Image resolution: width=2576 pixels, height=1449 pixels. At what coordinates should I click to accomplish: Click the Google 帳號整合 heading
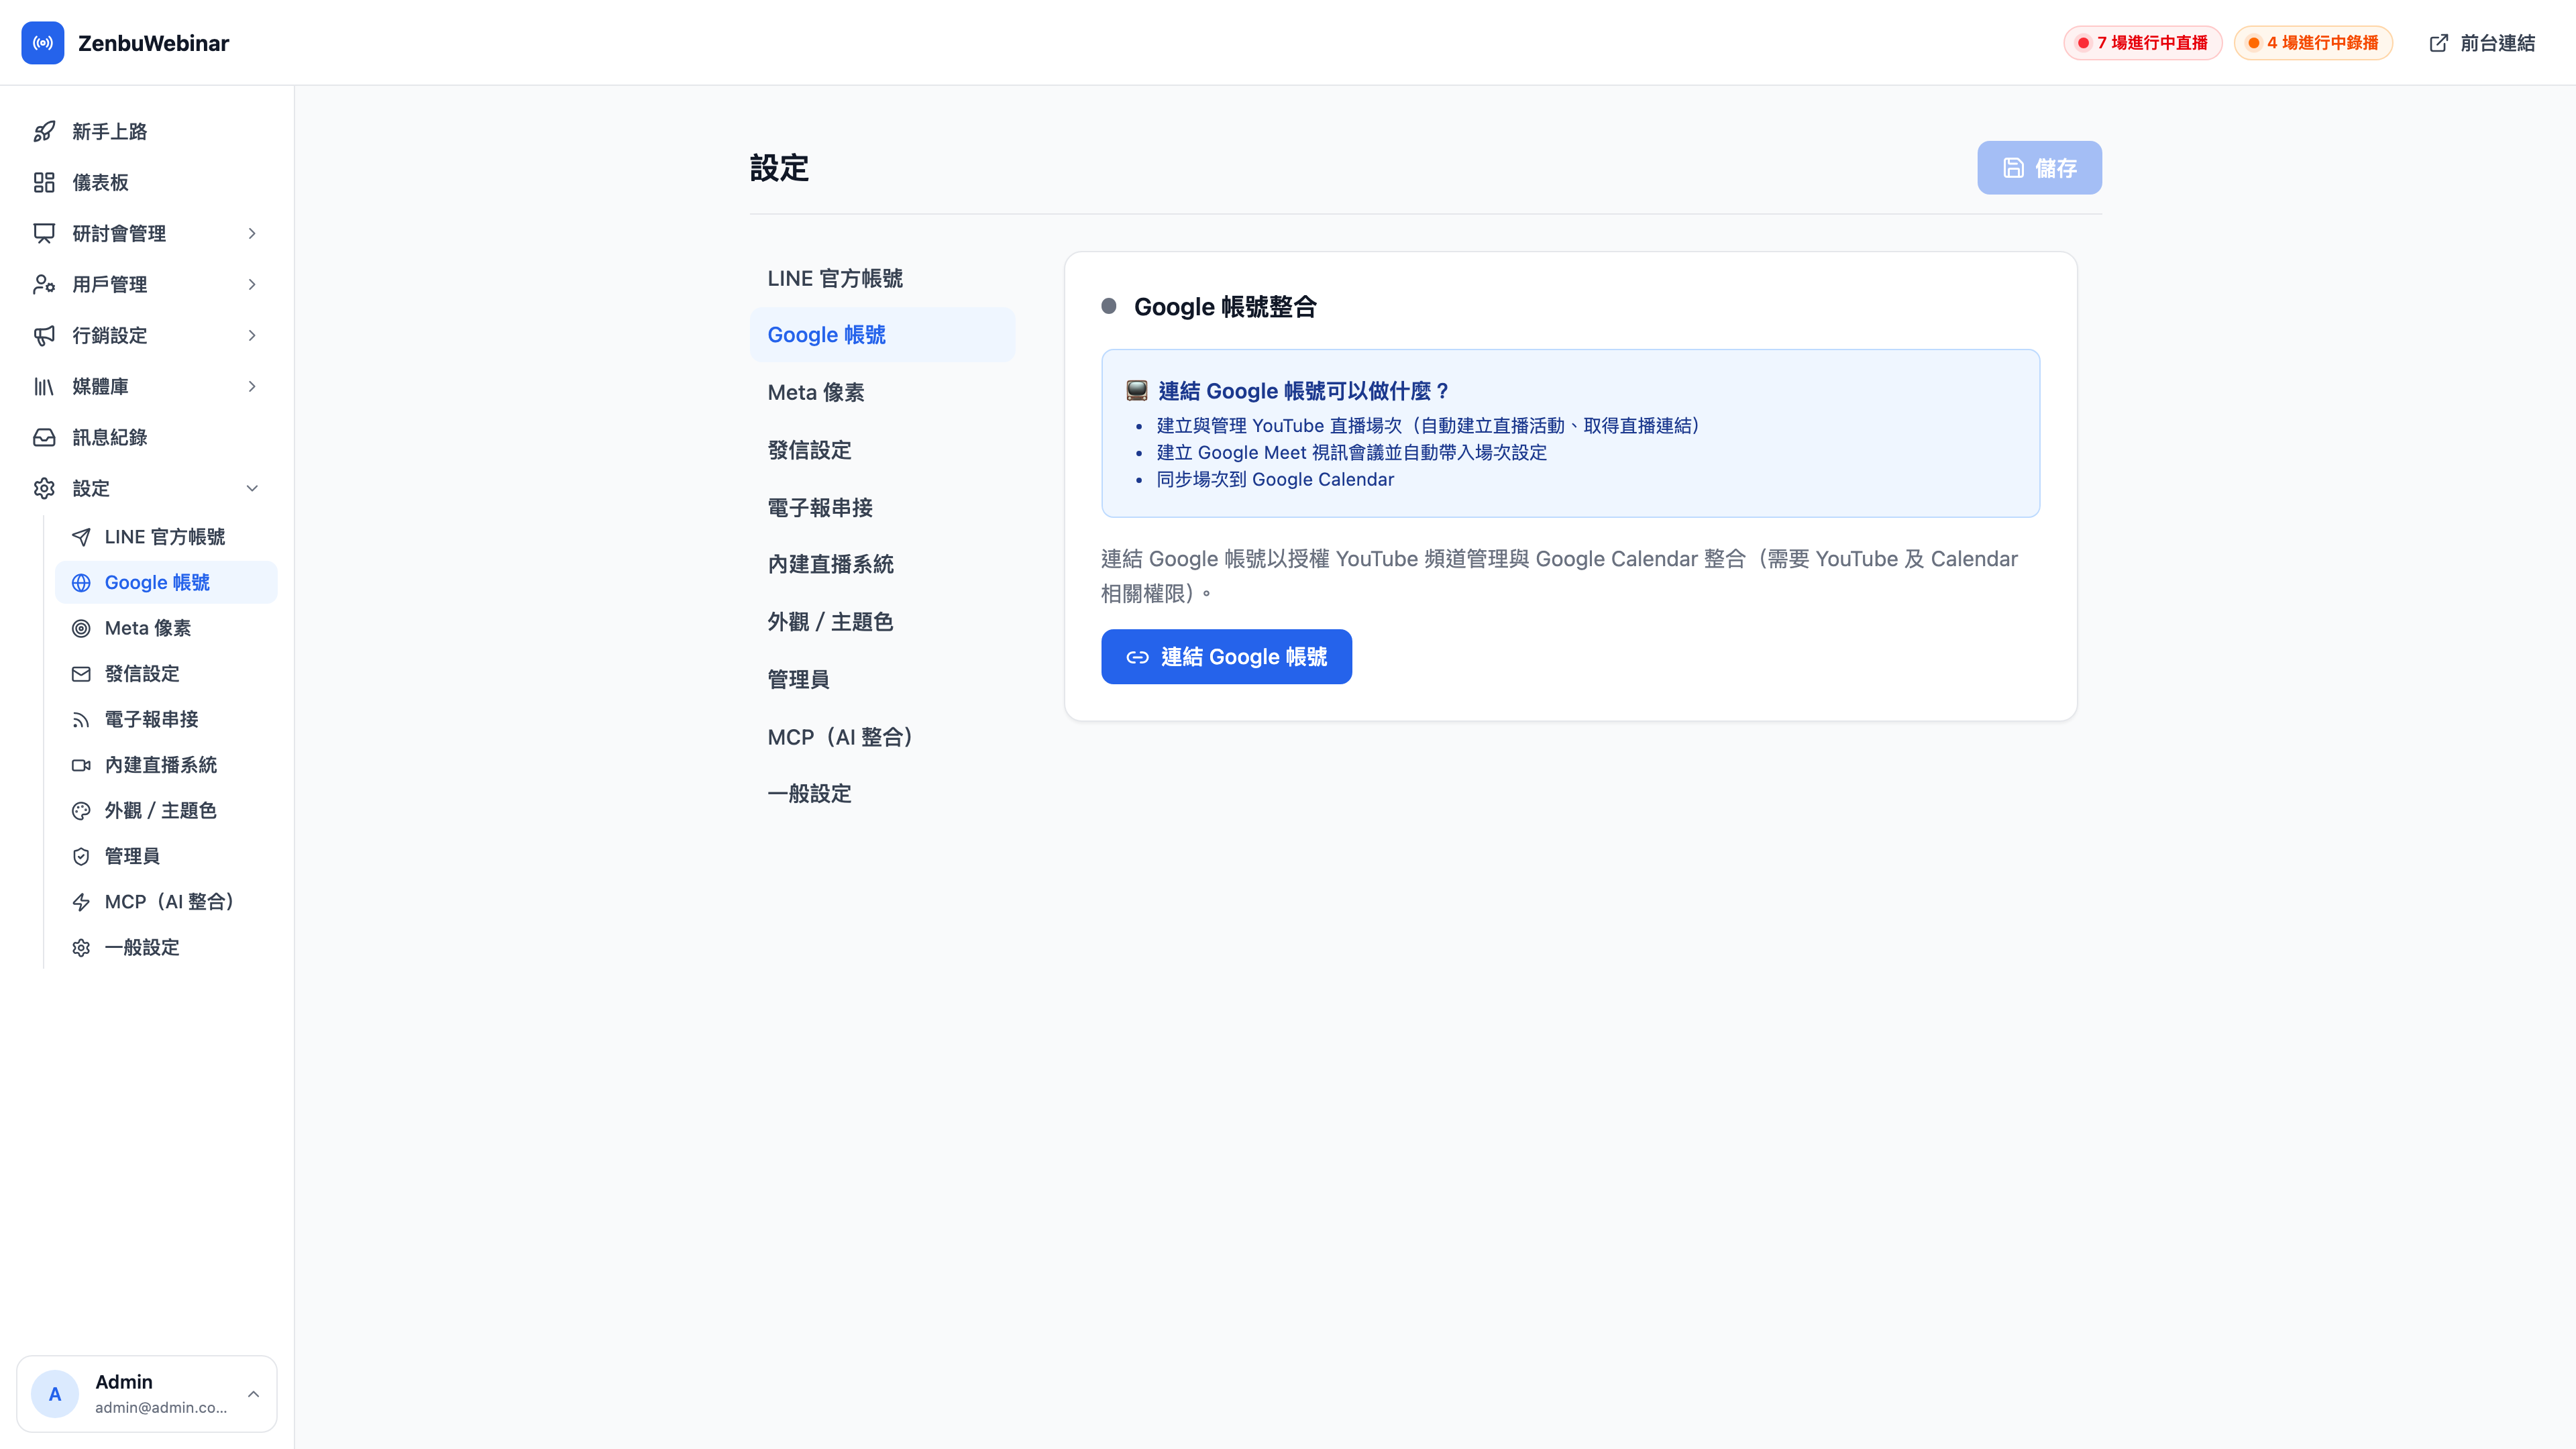[1225, 307]
